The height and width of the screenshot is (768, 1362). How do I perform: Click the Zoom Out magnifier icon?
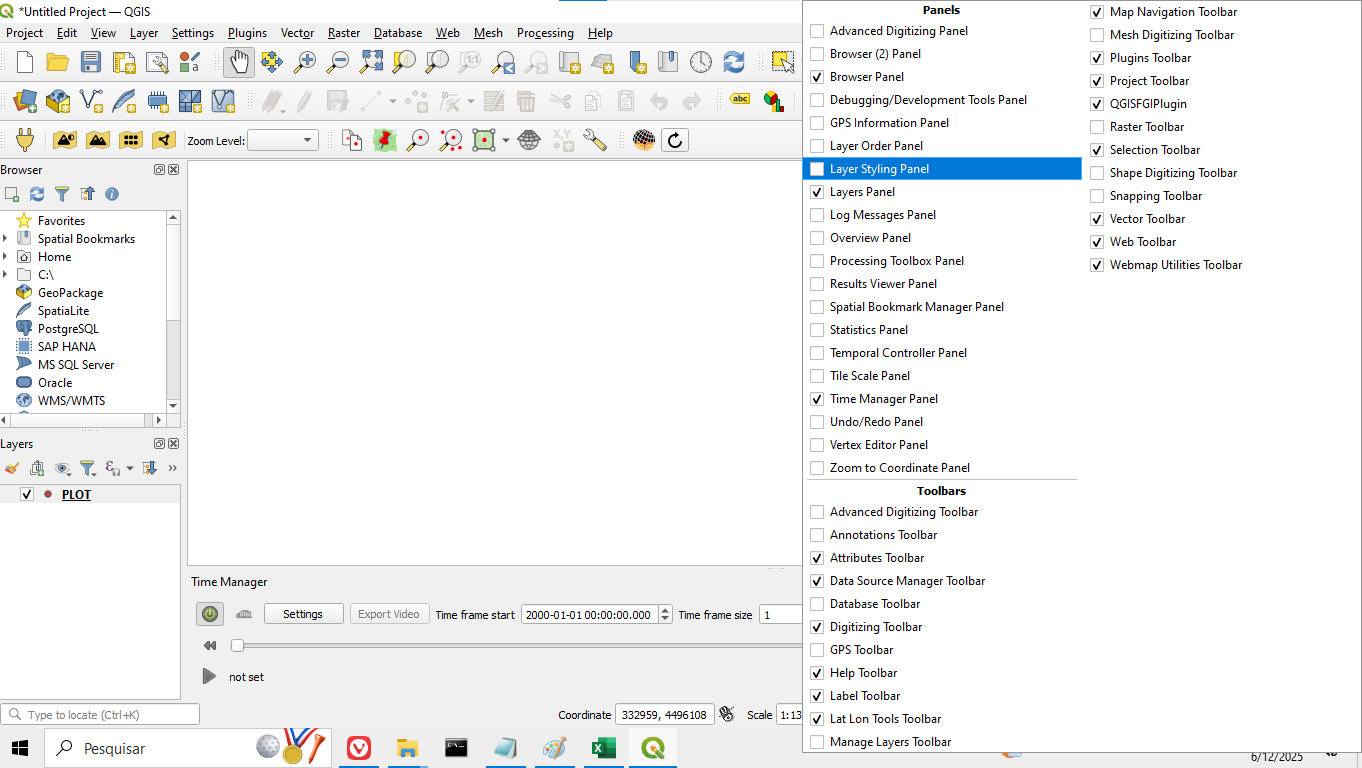338,62
